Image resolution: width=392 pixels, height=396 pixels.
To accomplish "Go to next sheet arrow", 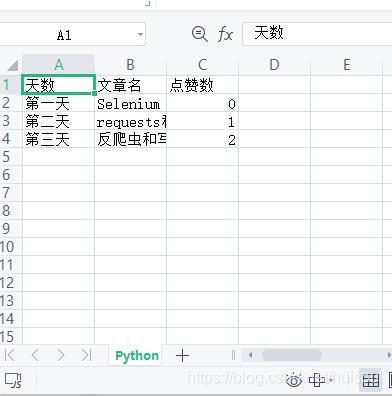I will pos(61,355).
